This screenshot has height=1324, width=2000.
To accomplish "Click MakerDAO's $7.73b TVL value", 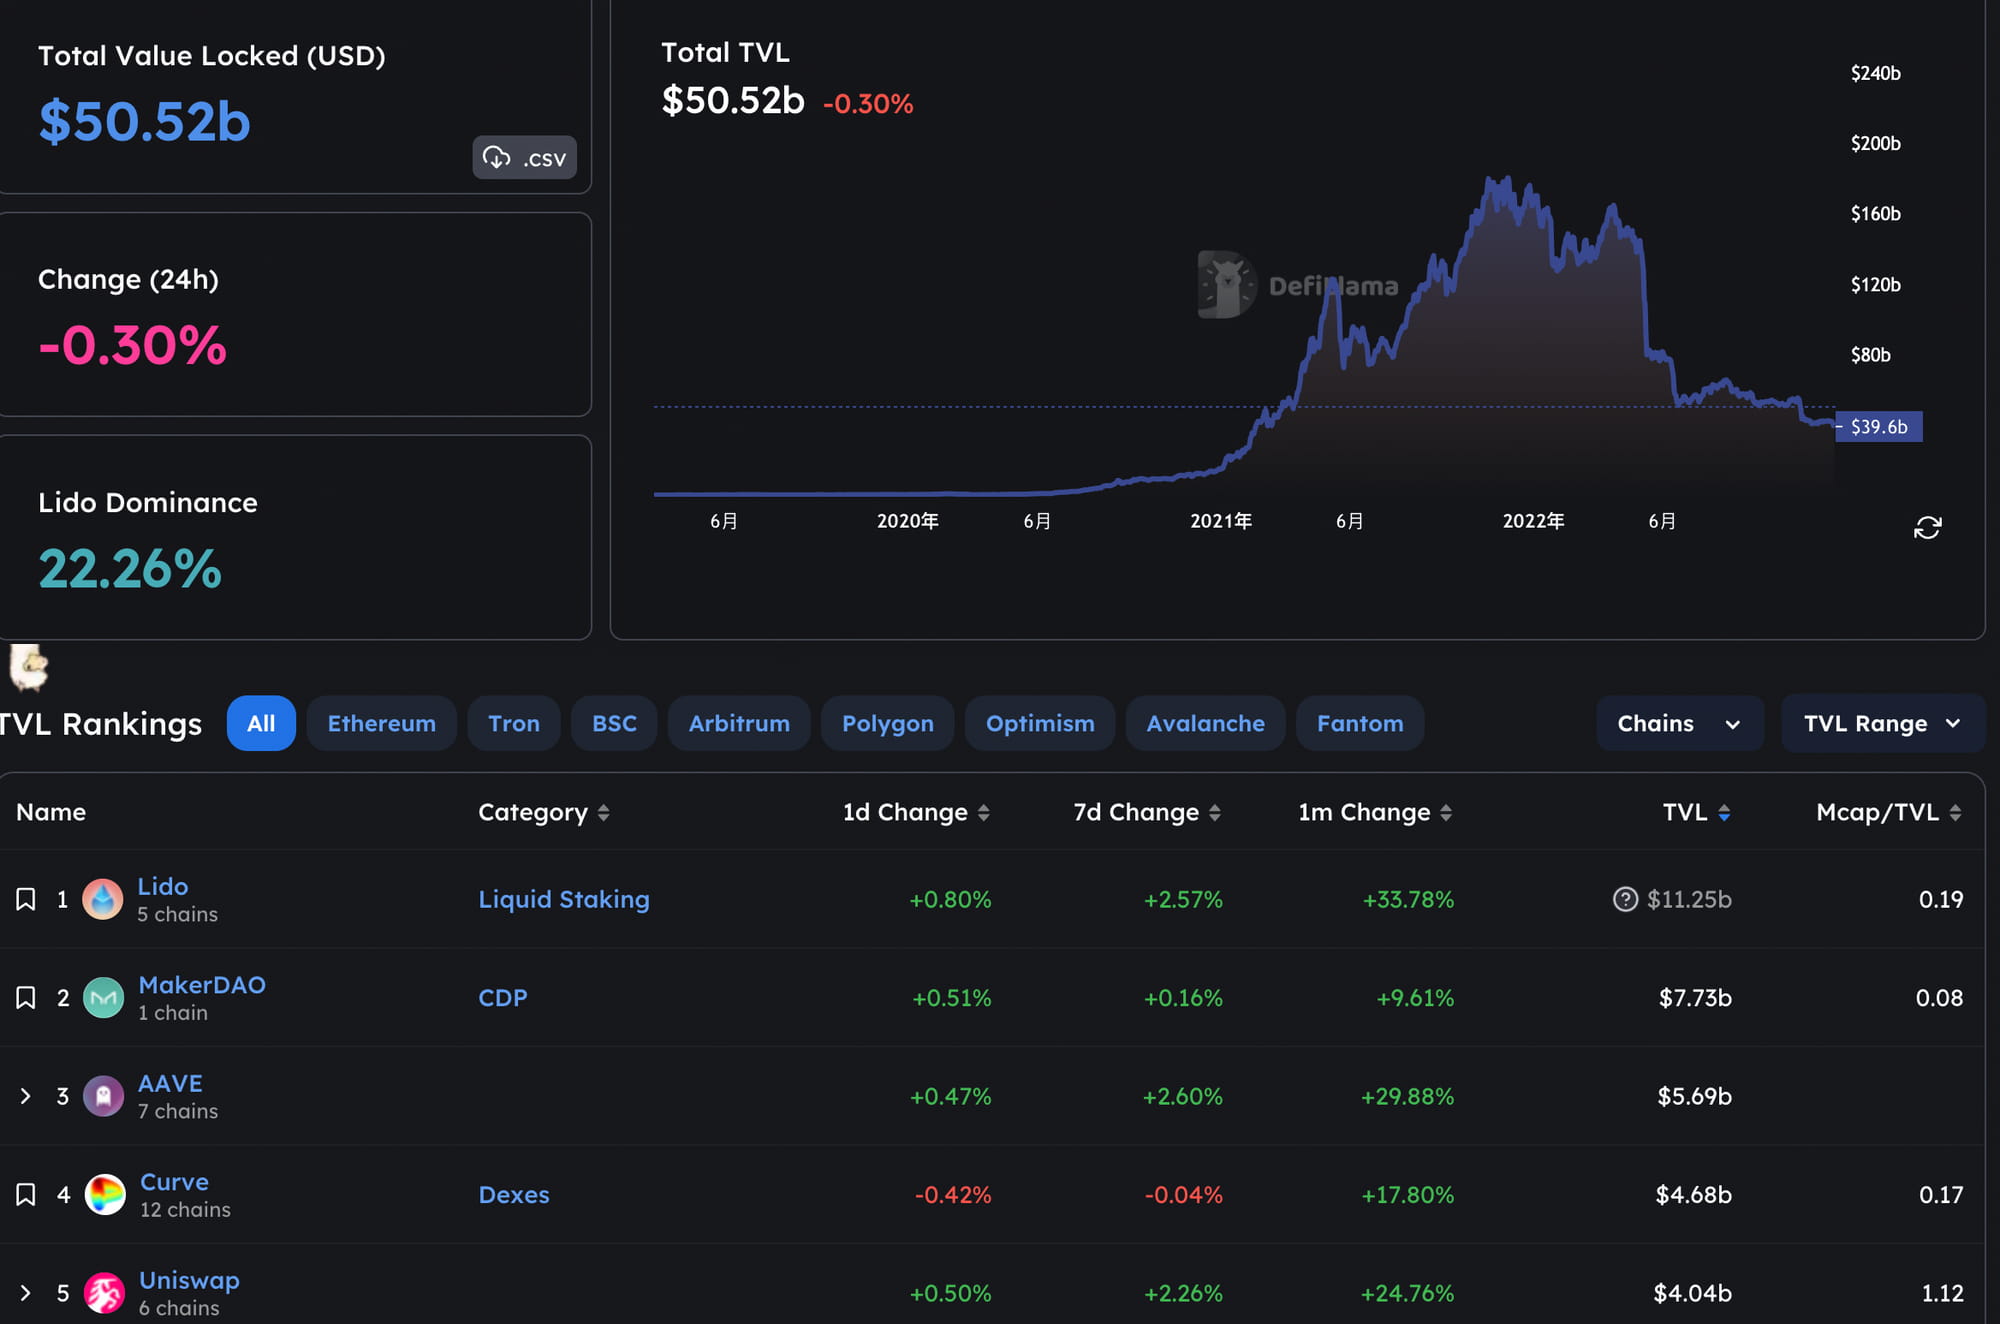I will (1695, 997).
